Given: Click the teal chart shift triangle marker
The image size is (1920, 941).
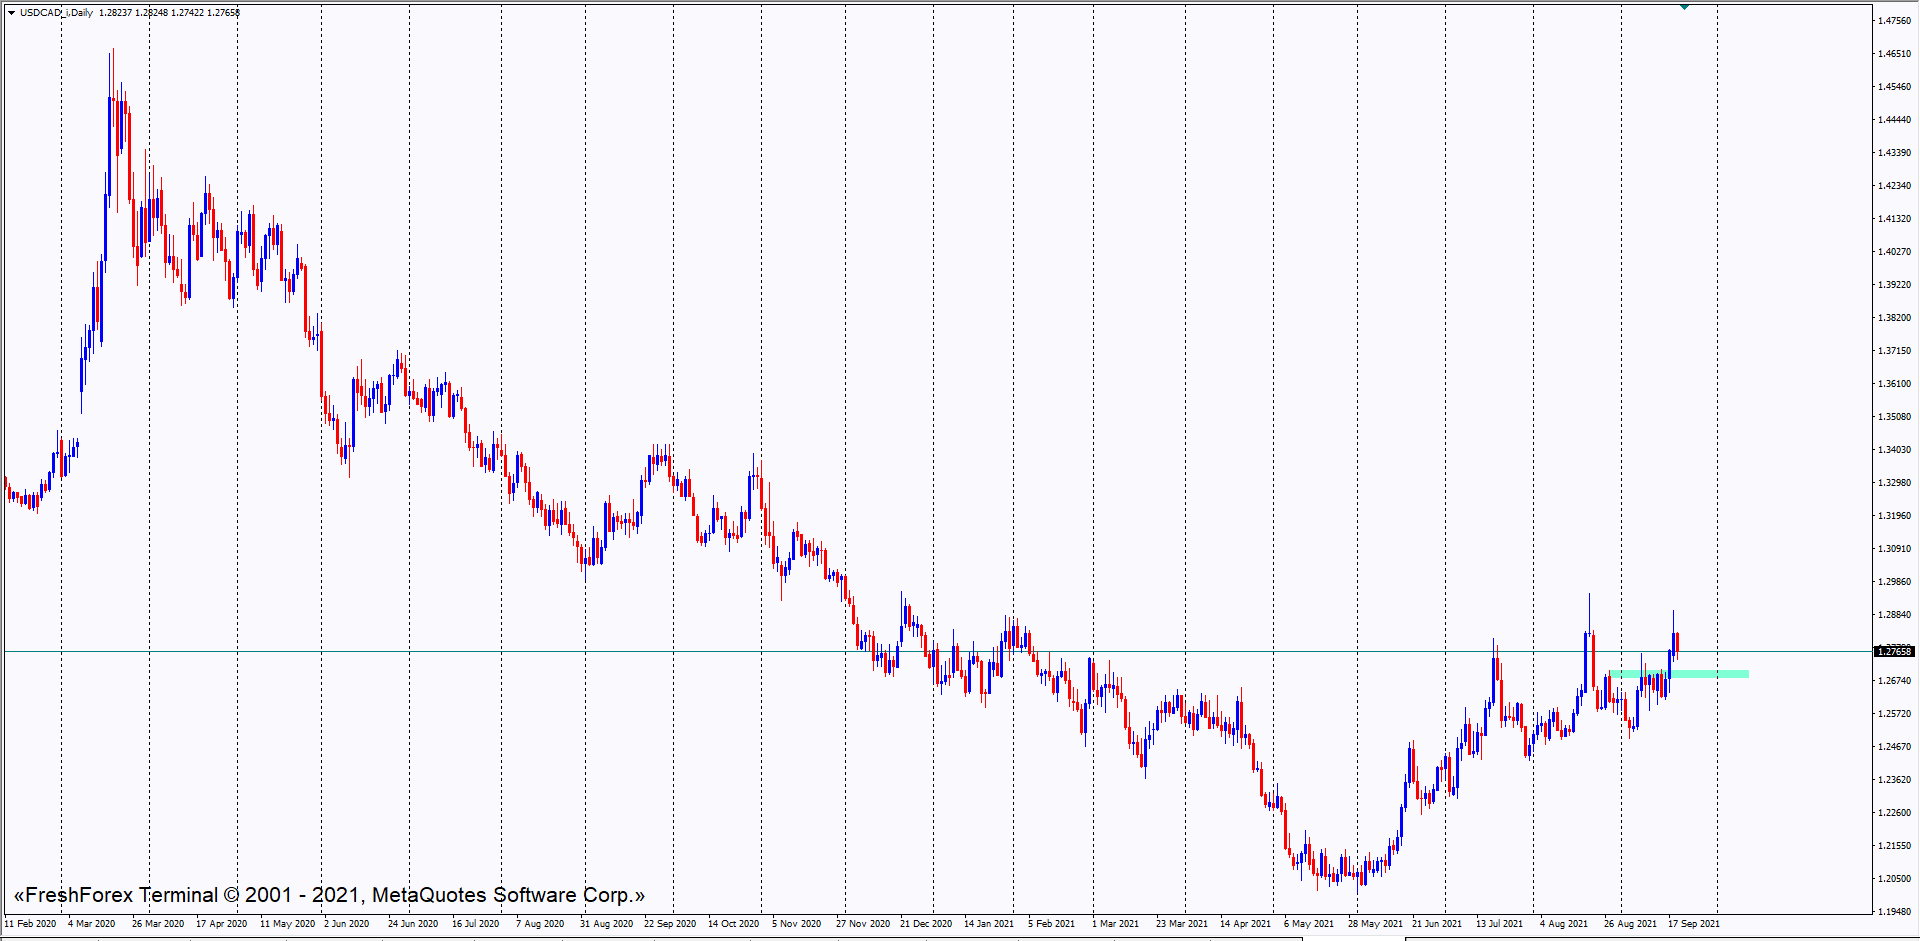Looking at the screenshot, I should pos(1684,7).
